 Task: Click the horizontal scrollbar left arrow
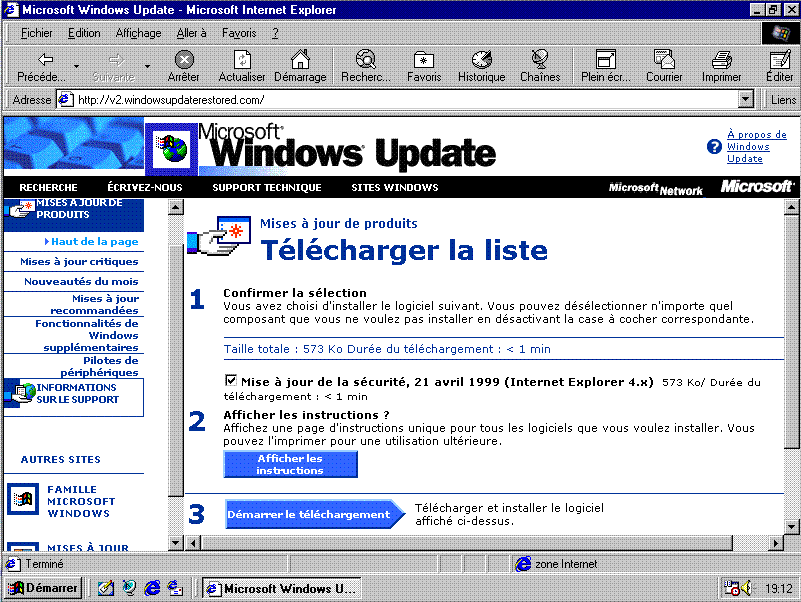(x=193, y=542)
